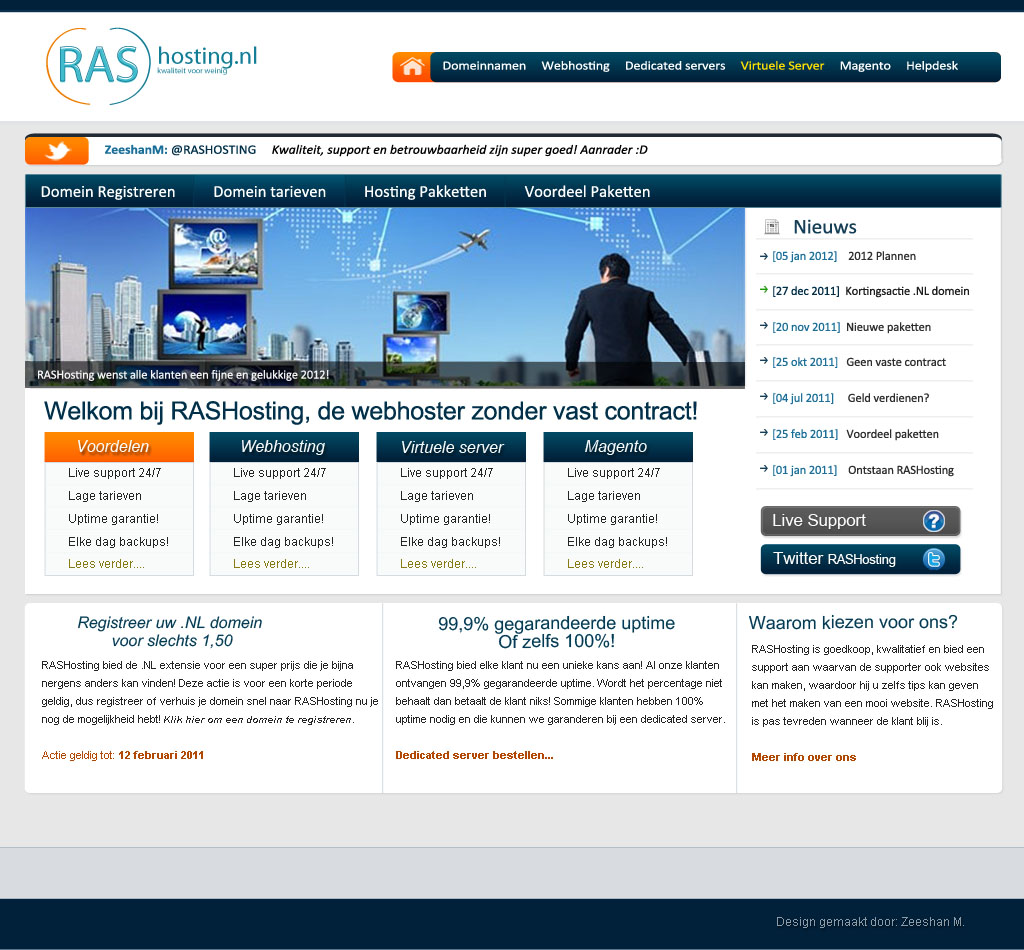Click the ZeeshanM Twitter username

(x=136, y=150)
